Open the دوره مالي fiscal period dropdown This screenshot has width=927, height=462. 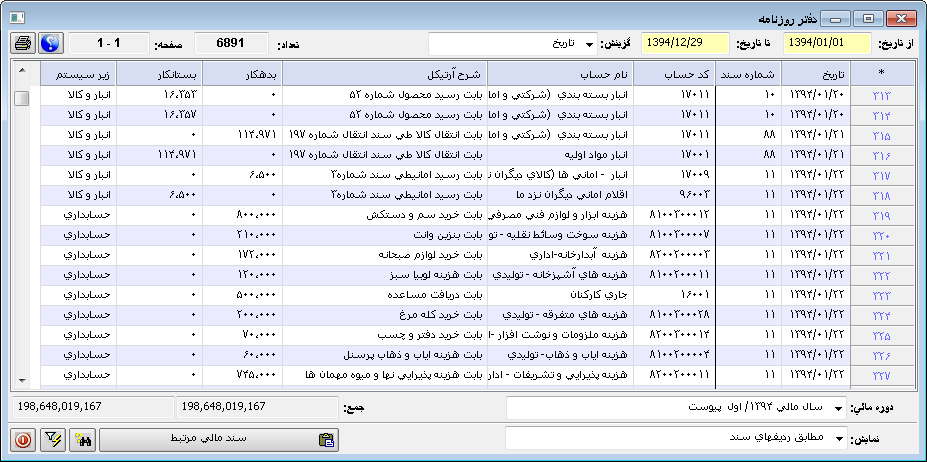pyautogui.click(x=676, y=408)
